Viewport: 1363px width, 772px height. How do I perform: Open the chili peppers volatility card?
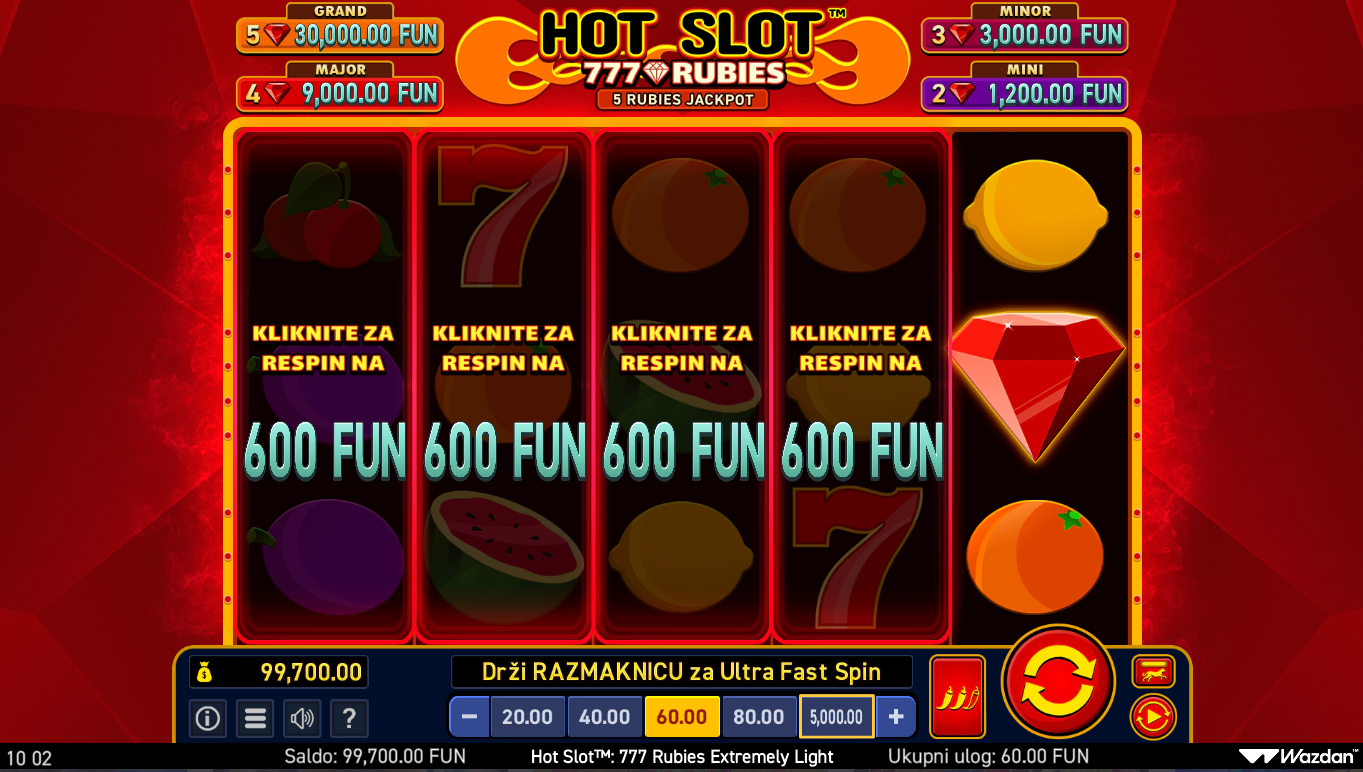pos(957,696)
